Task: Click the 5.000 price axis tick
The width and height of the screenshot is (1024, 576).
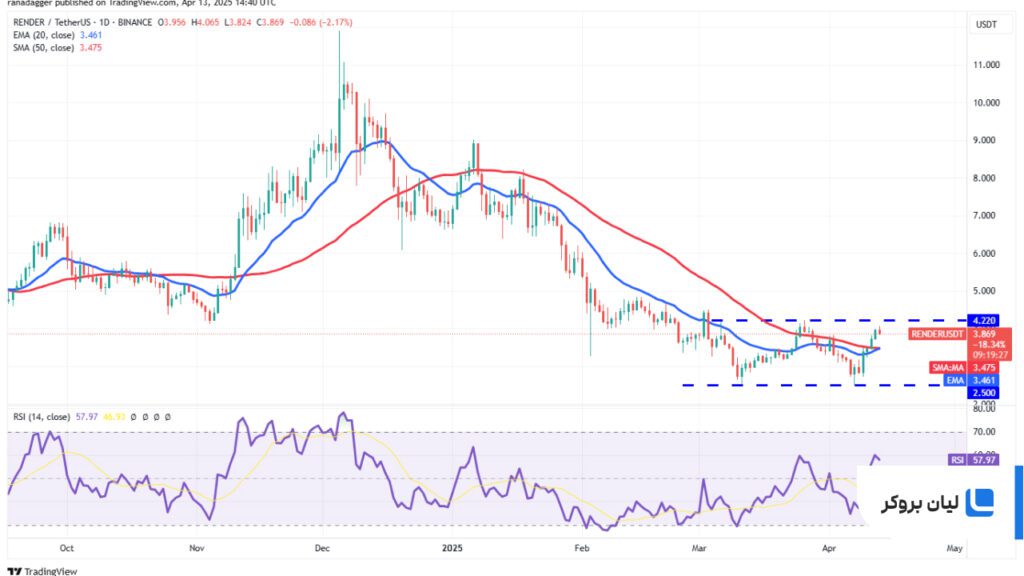Action: point(986,291)
